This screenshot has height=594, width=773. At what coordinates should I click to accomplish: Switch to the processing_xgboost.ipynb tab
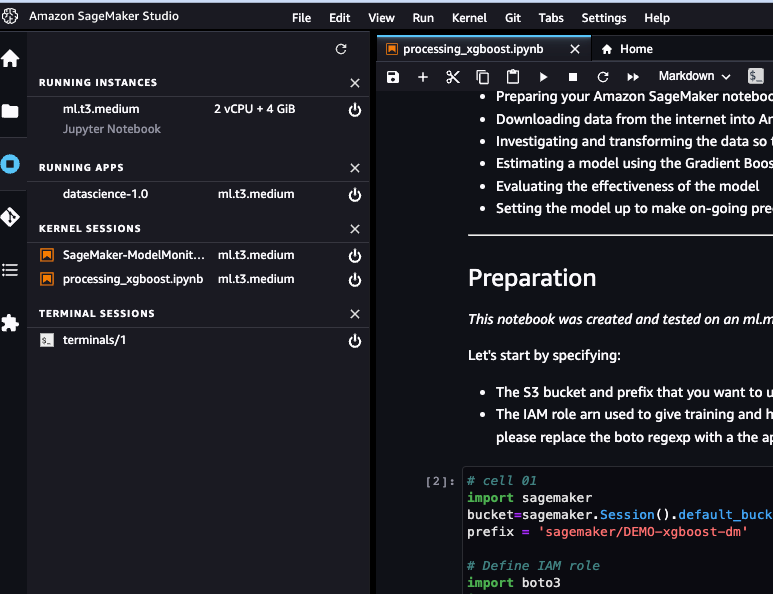tap(473, 49)
